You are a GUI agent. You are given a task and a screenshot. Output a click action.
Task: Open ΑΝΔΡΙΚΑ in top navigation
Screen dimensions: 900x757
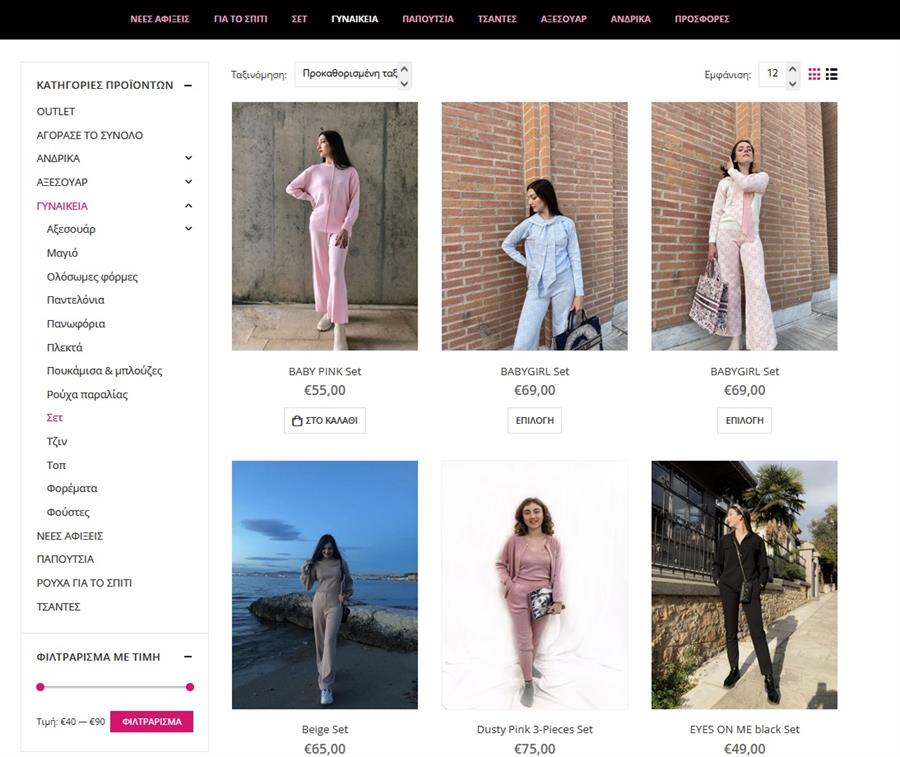(x=630, y=19)
